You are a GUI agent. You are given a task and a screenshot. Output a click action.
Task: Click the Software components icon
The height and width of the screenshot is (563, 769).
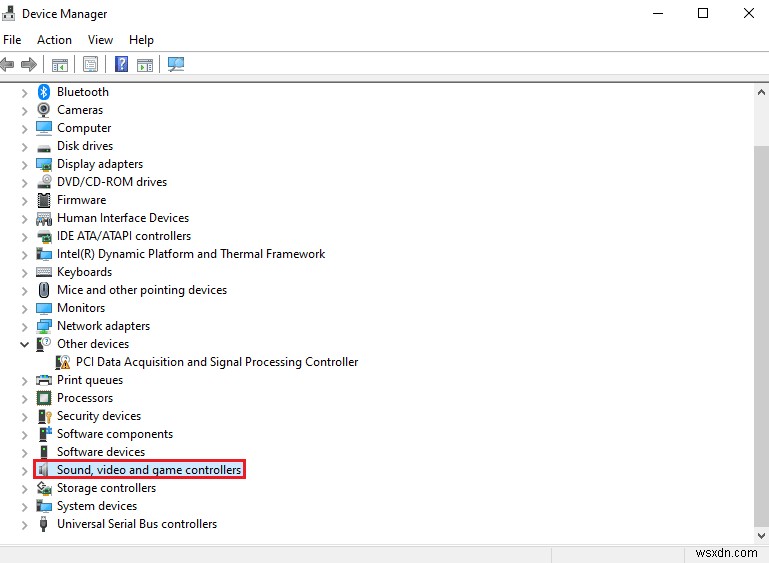45,434
